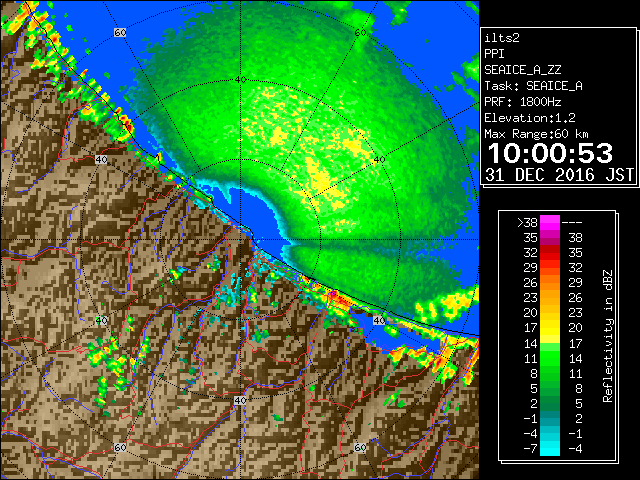Click the Max Range:60 km text
640x480 pixels.
(536, 134)
